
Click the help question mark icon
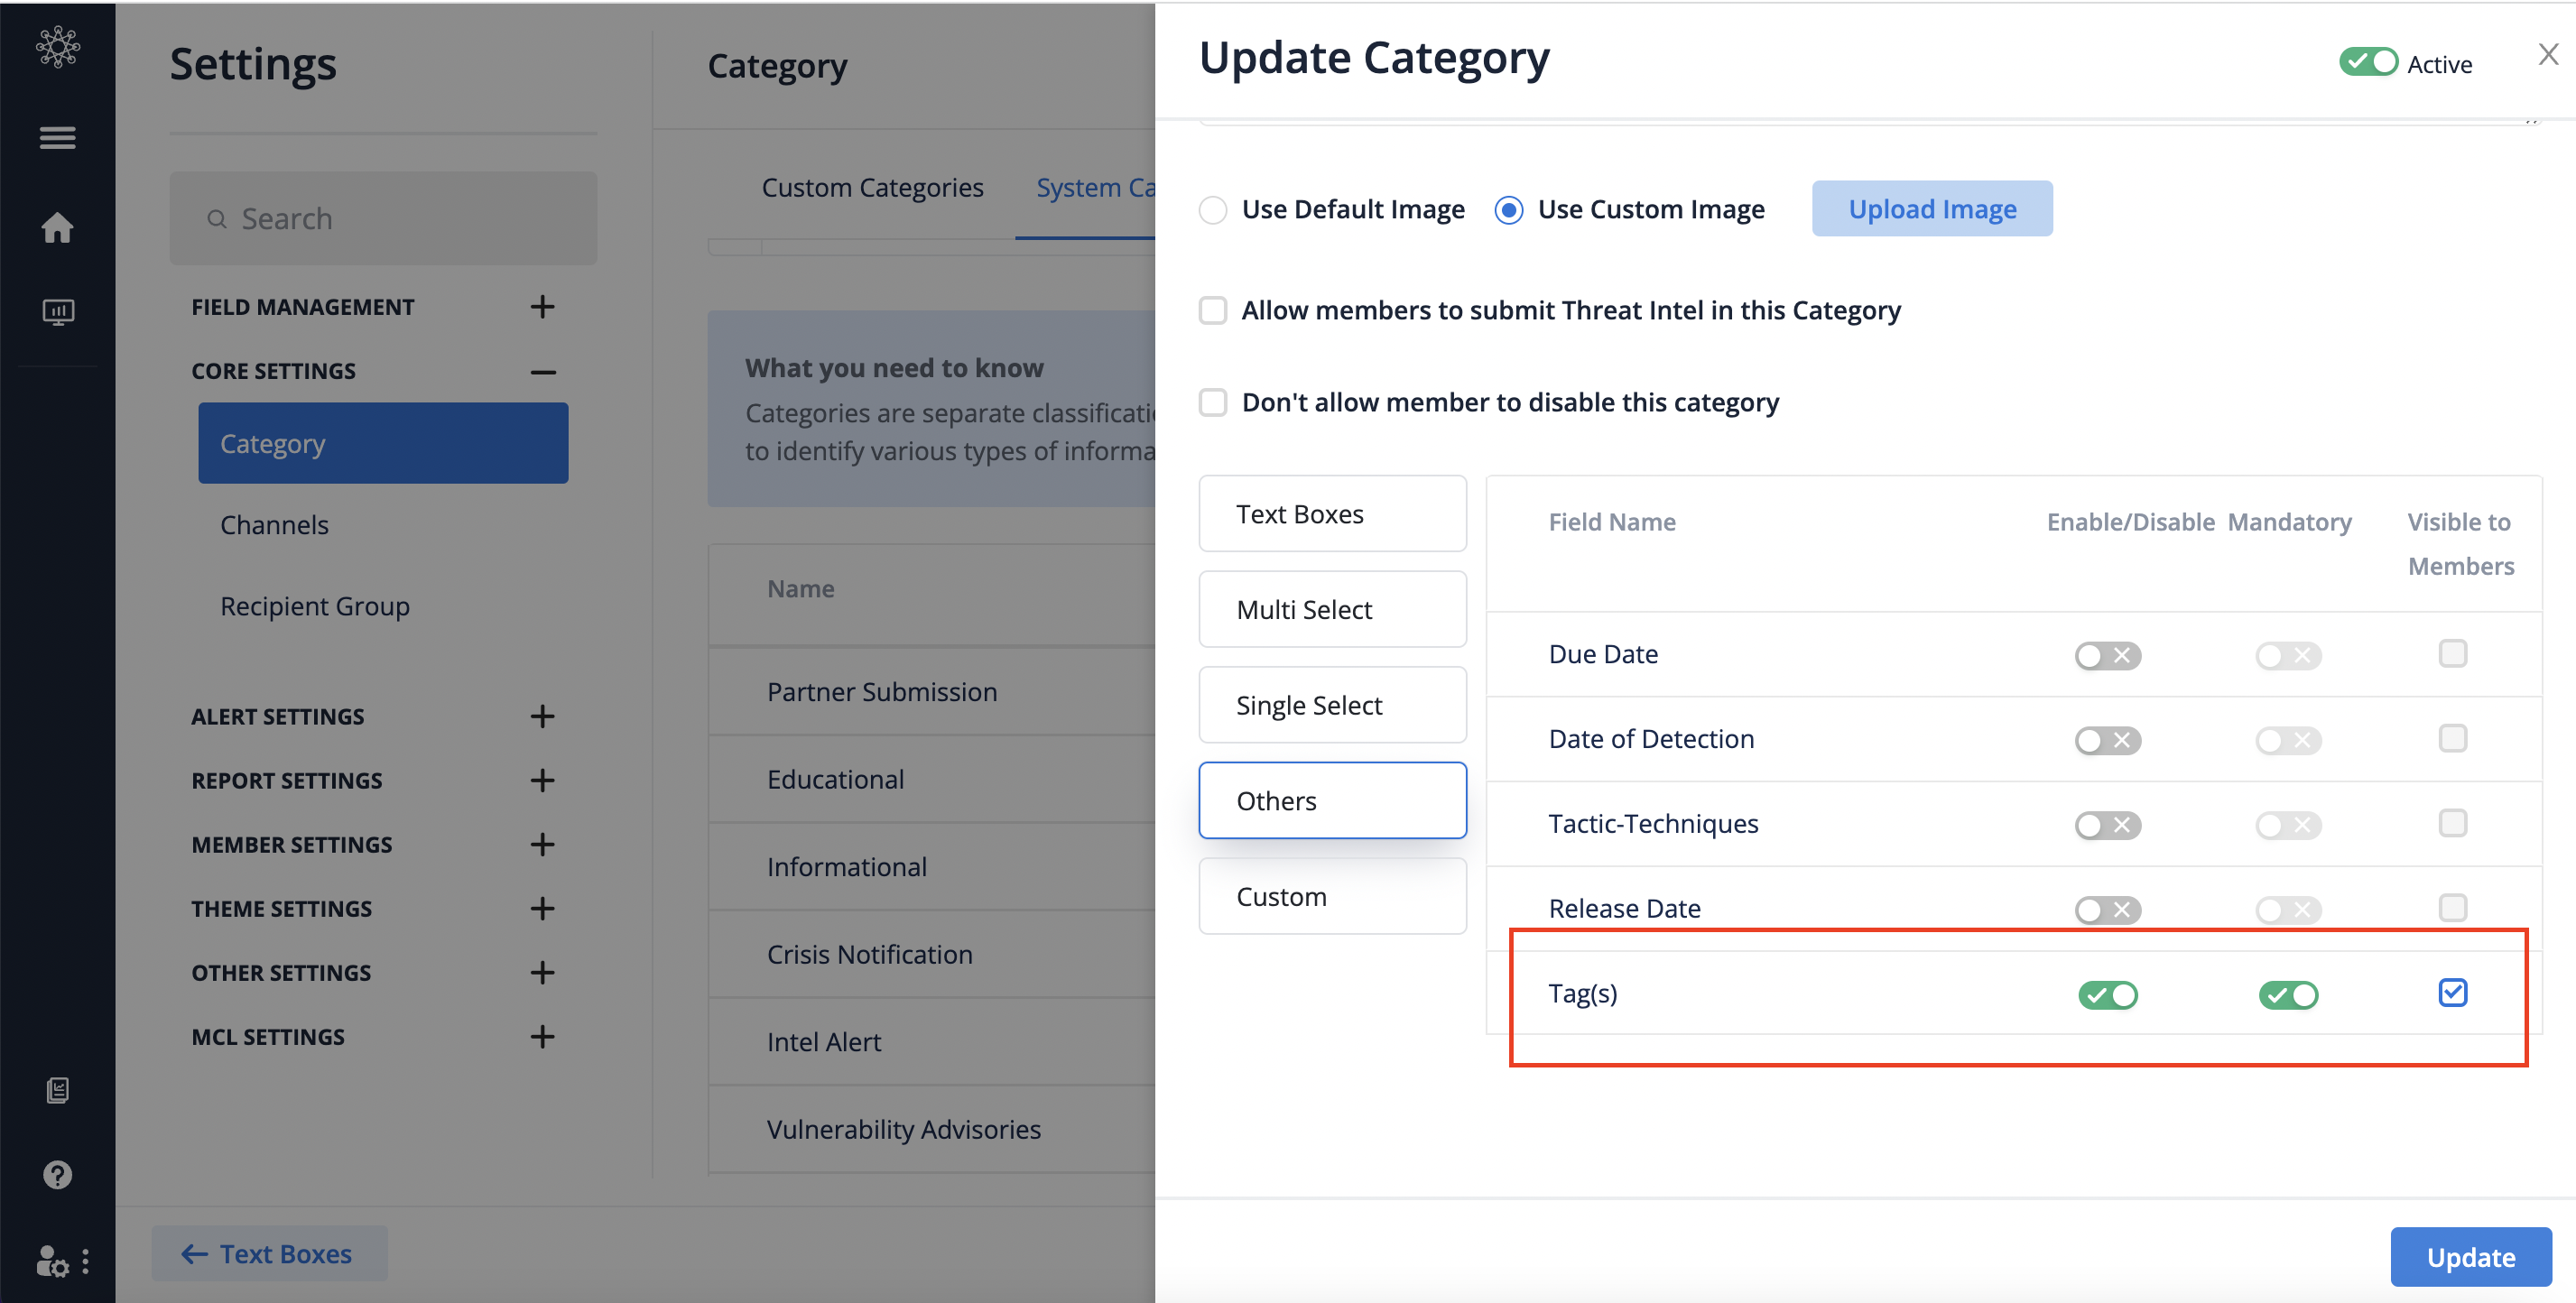click(x=57, y=1174)
